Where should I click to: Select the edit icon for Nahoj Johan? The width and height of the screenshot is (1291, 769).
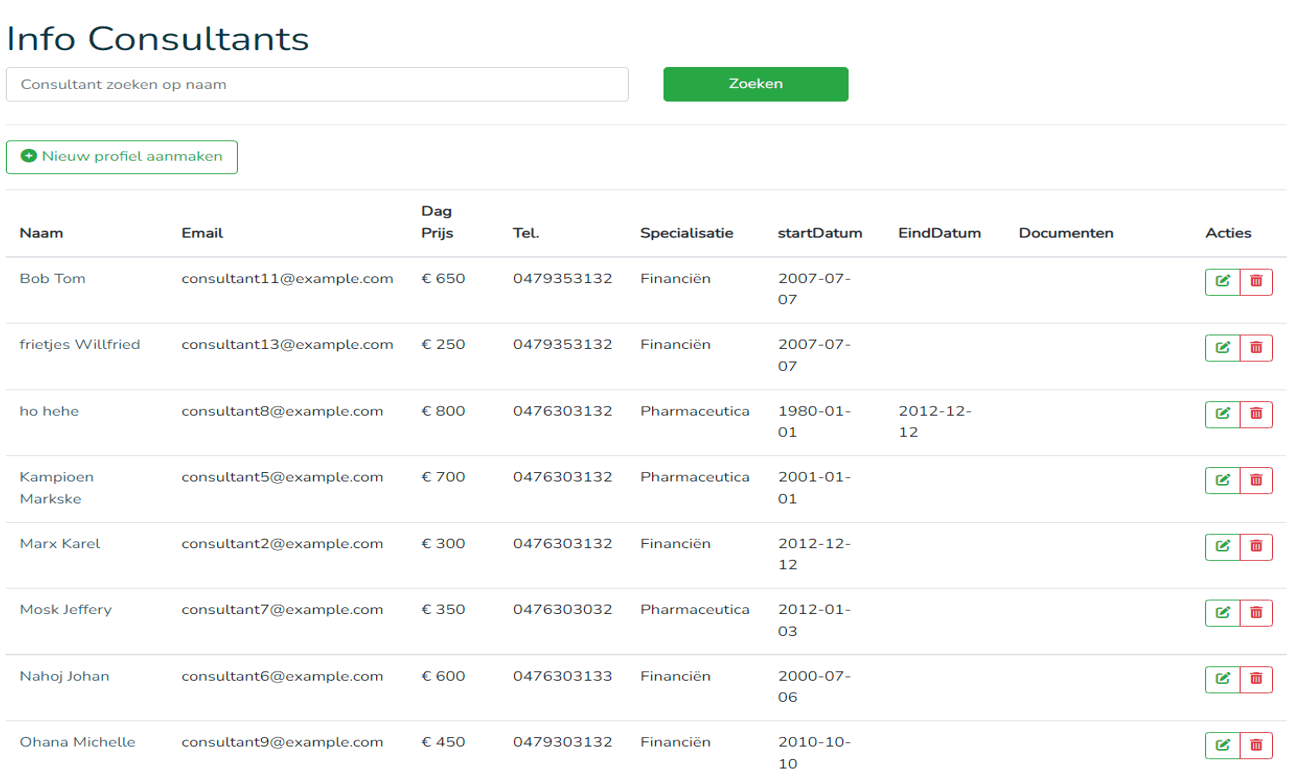(x=1221, y=679)
